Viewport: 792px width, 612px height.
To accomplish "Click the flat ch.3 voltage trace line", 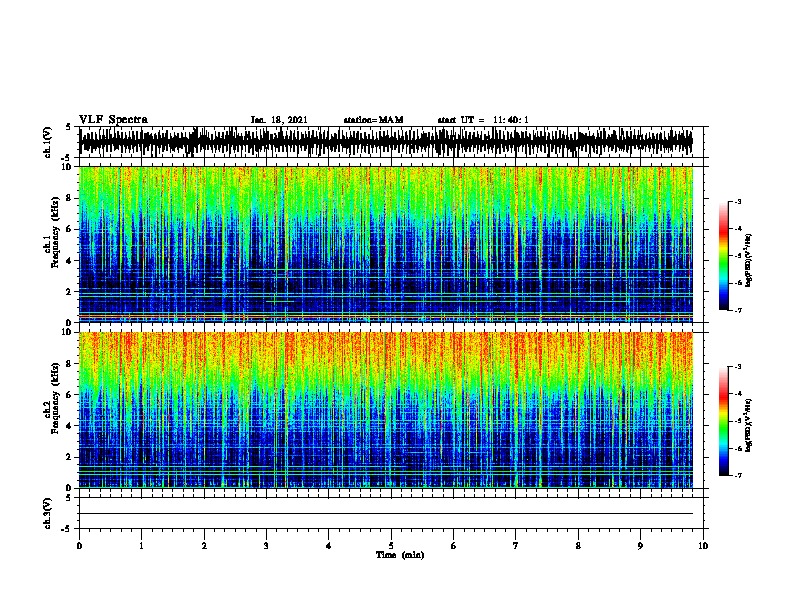I will coord(386,514).
